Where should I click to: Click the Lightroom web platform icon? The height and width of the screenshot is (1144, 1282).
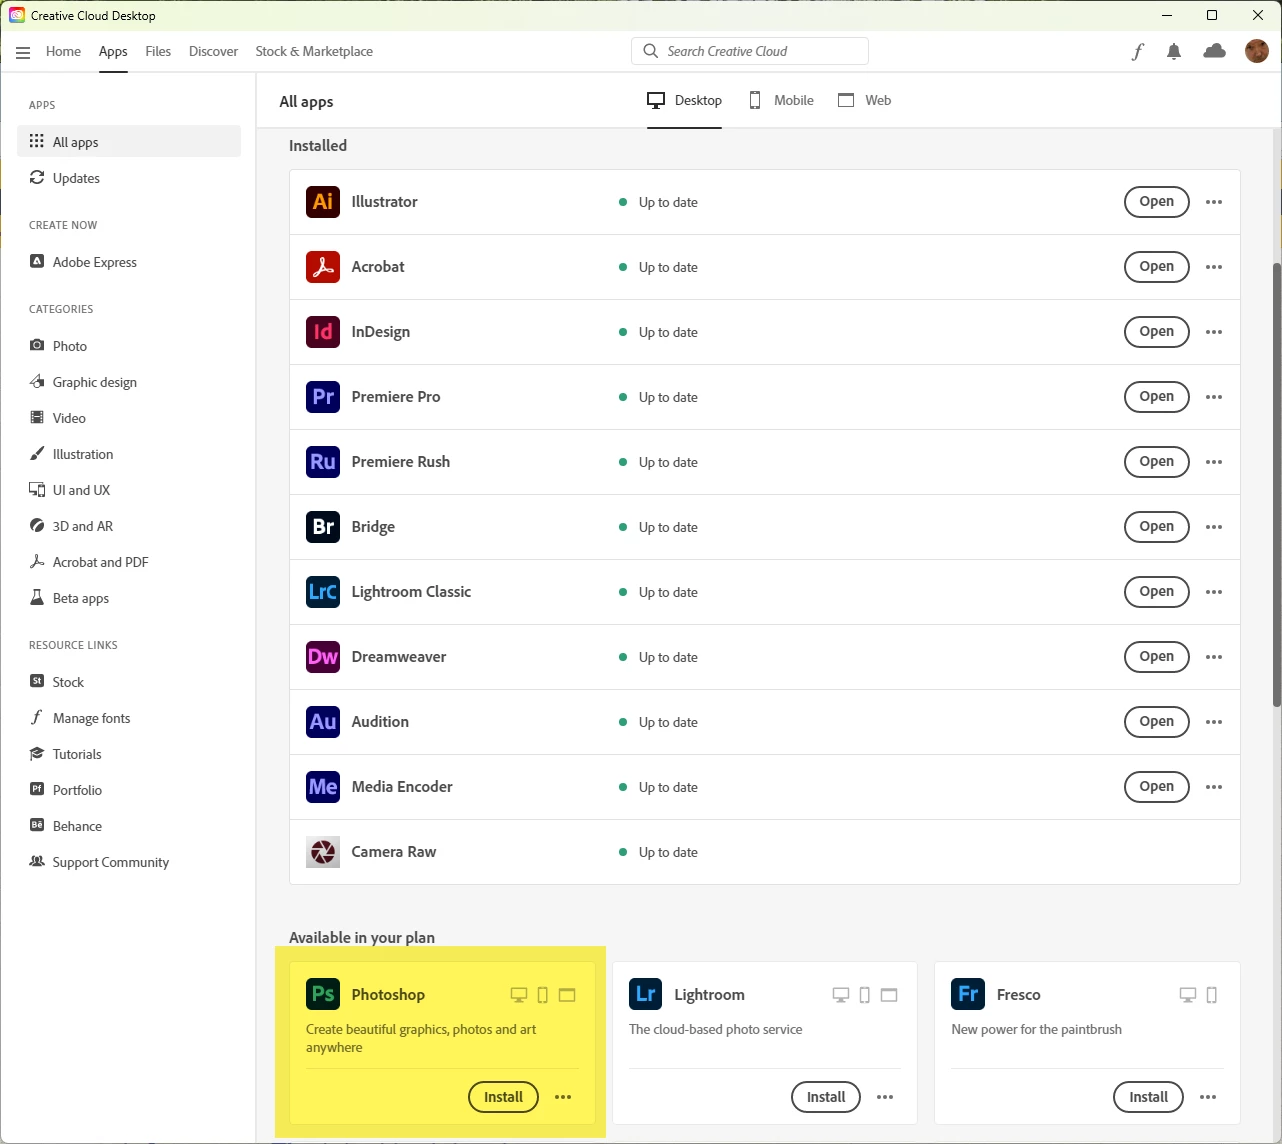[889, 995]
